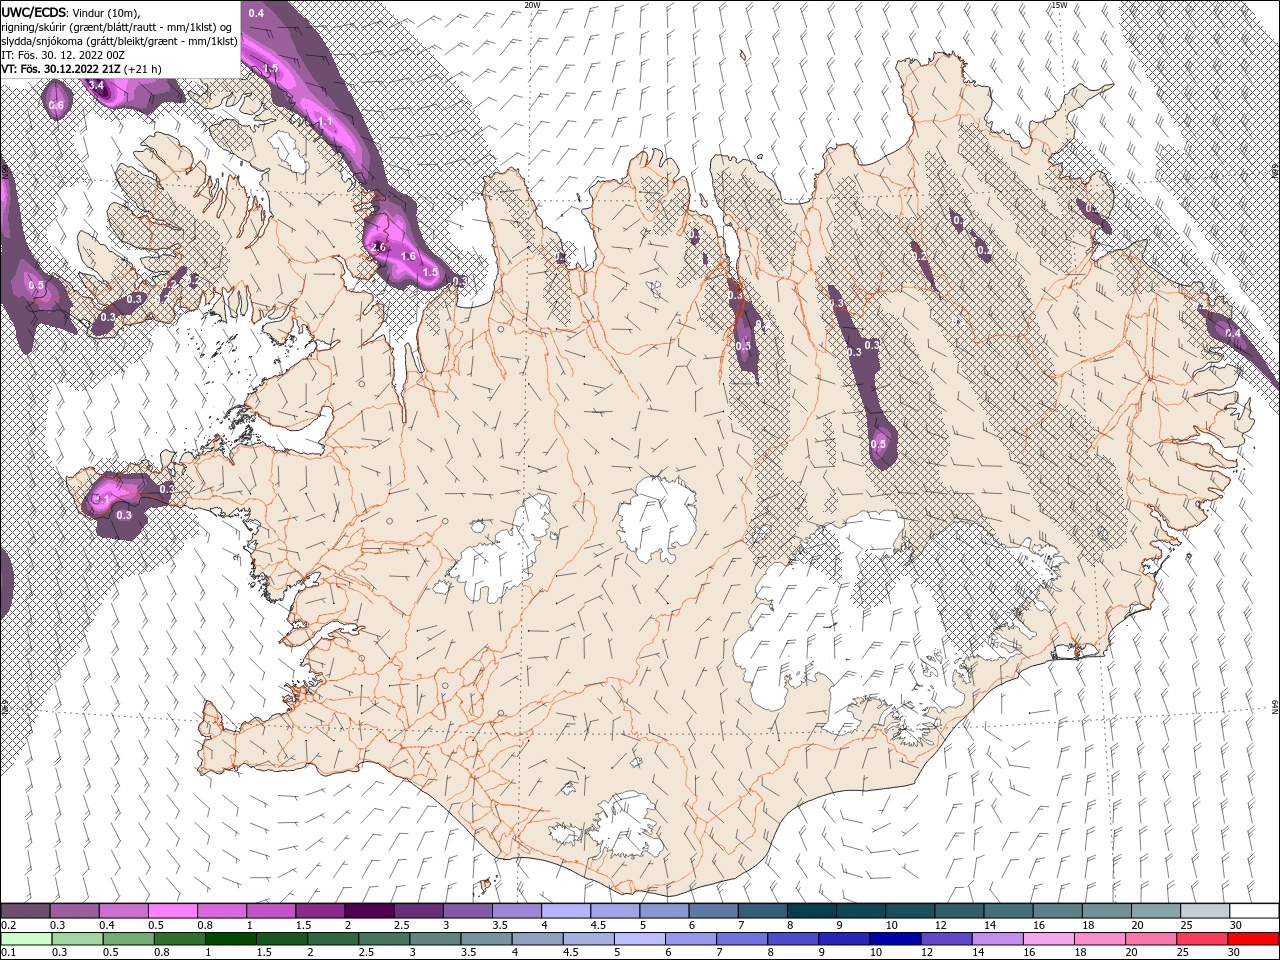Click the 20W longitude label
This screenshot has height=960, width=1280.
tap(532, 5)
